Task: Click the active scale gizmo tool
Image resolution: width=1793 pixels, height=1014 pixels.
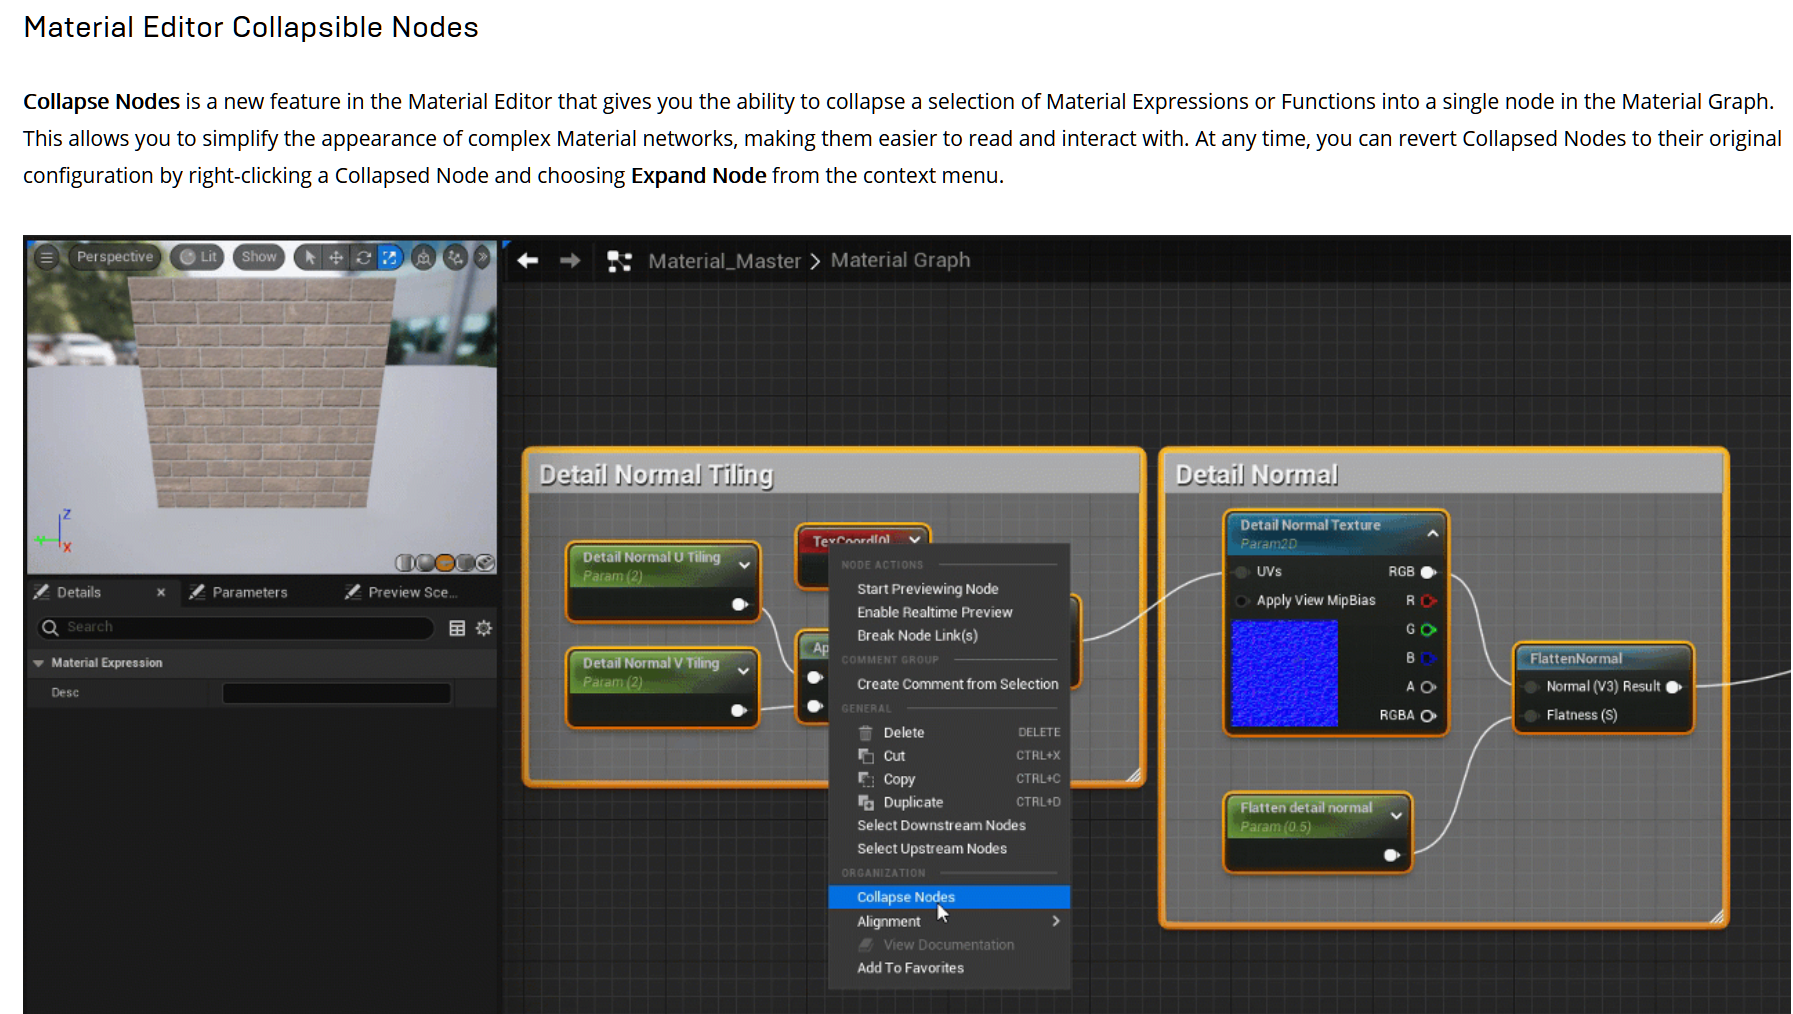Action: [x=389, y=258]
